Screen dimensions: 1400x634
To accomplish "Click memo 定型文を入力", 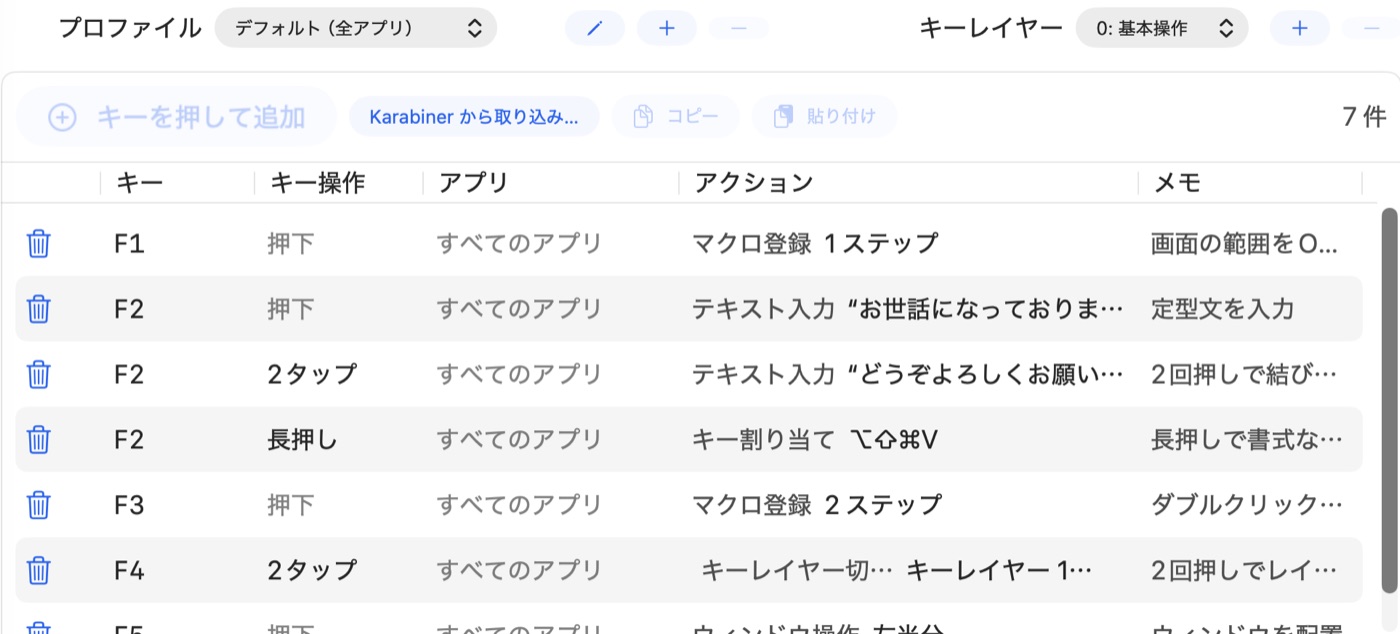I will click(x=1222, y=309).
